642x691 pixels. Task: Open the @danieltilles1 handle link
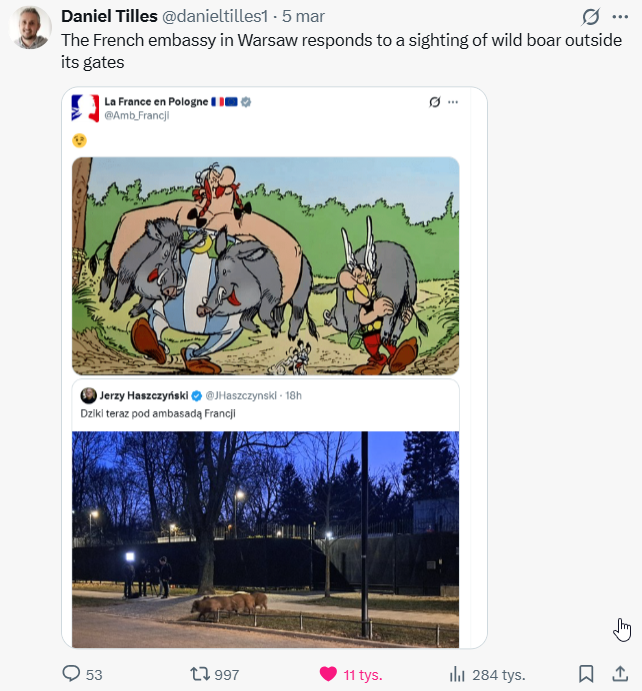214,17
